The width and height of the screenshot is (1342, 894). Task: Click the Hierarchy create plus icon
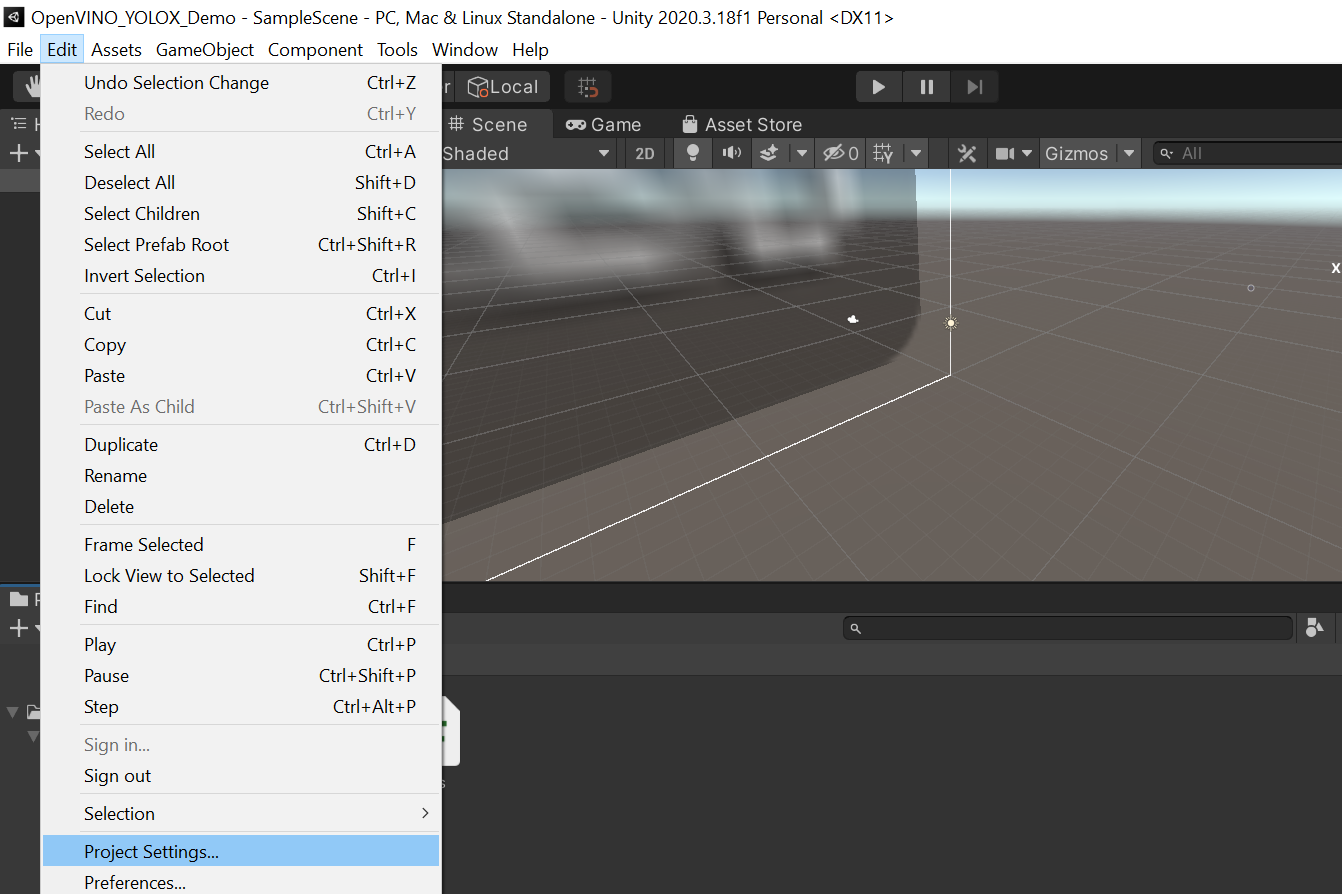click(18, 153)
